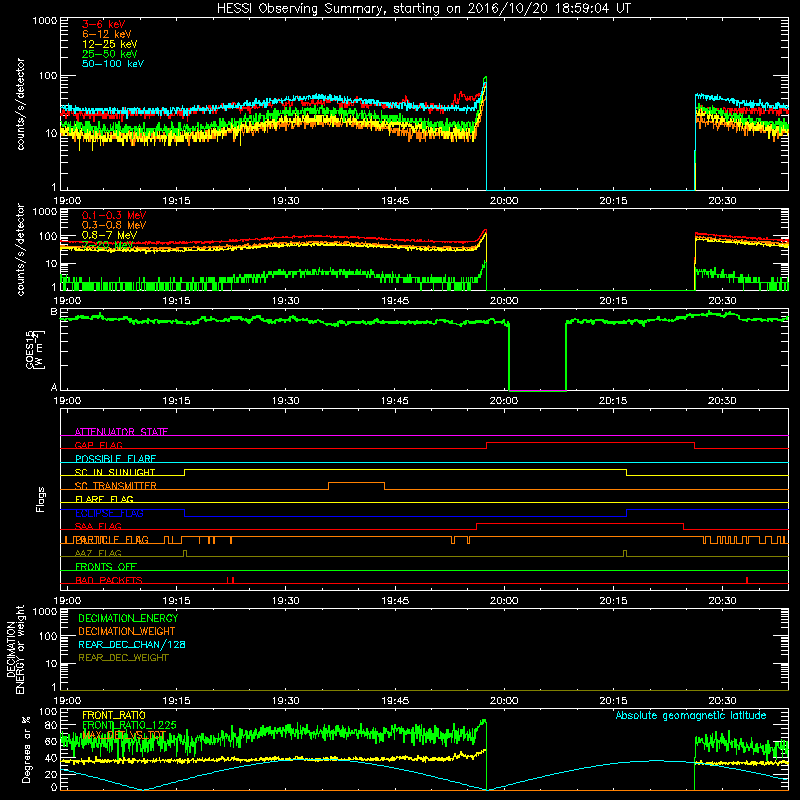This screenshot has height=800, width=800.
Task: Select the PARTICLE_FLAG label
Action: pos(112,540)
